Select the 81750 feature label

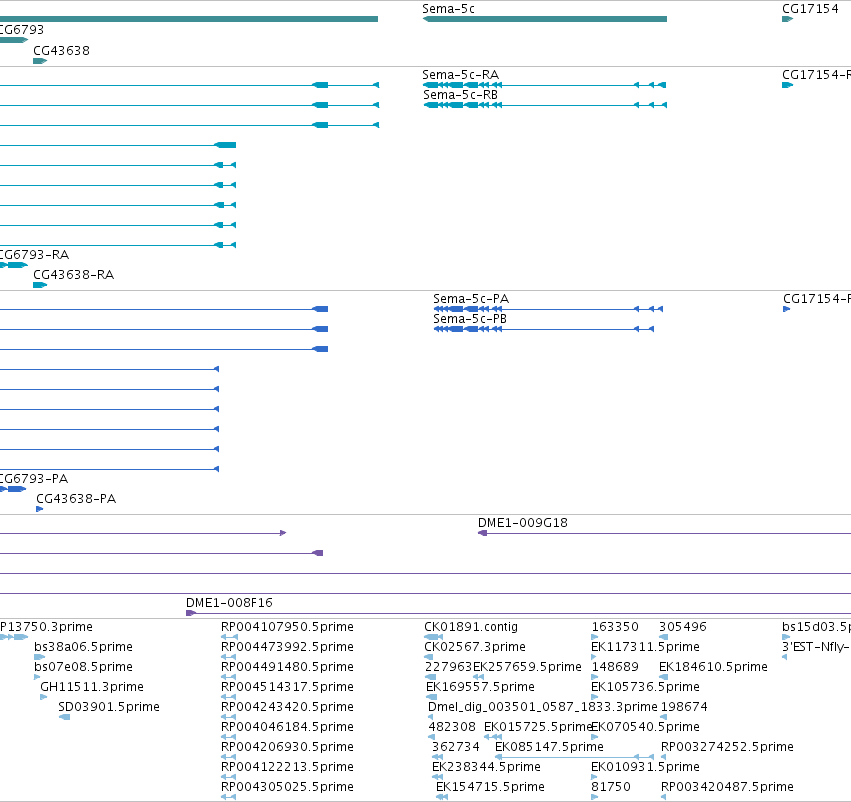(611, 787)
